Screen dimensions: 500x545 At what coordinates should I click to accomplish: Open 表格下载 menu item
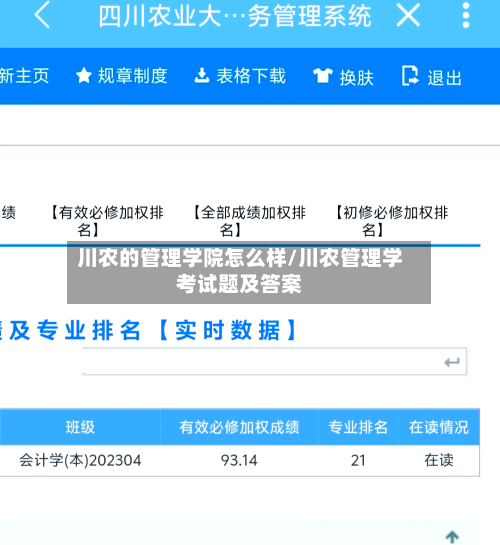[251, 76]
